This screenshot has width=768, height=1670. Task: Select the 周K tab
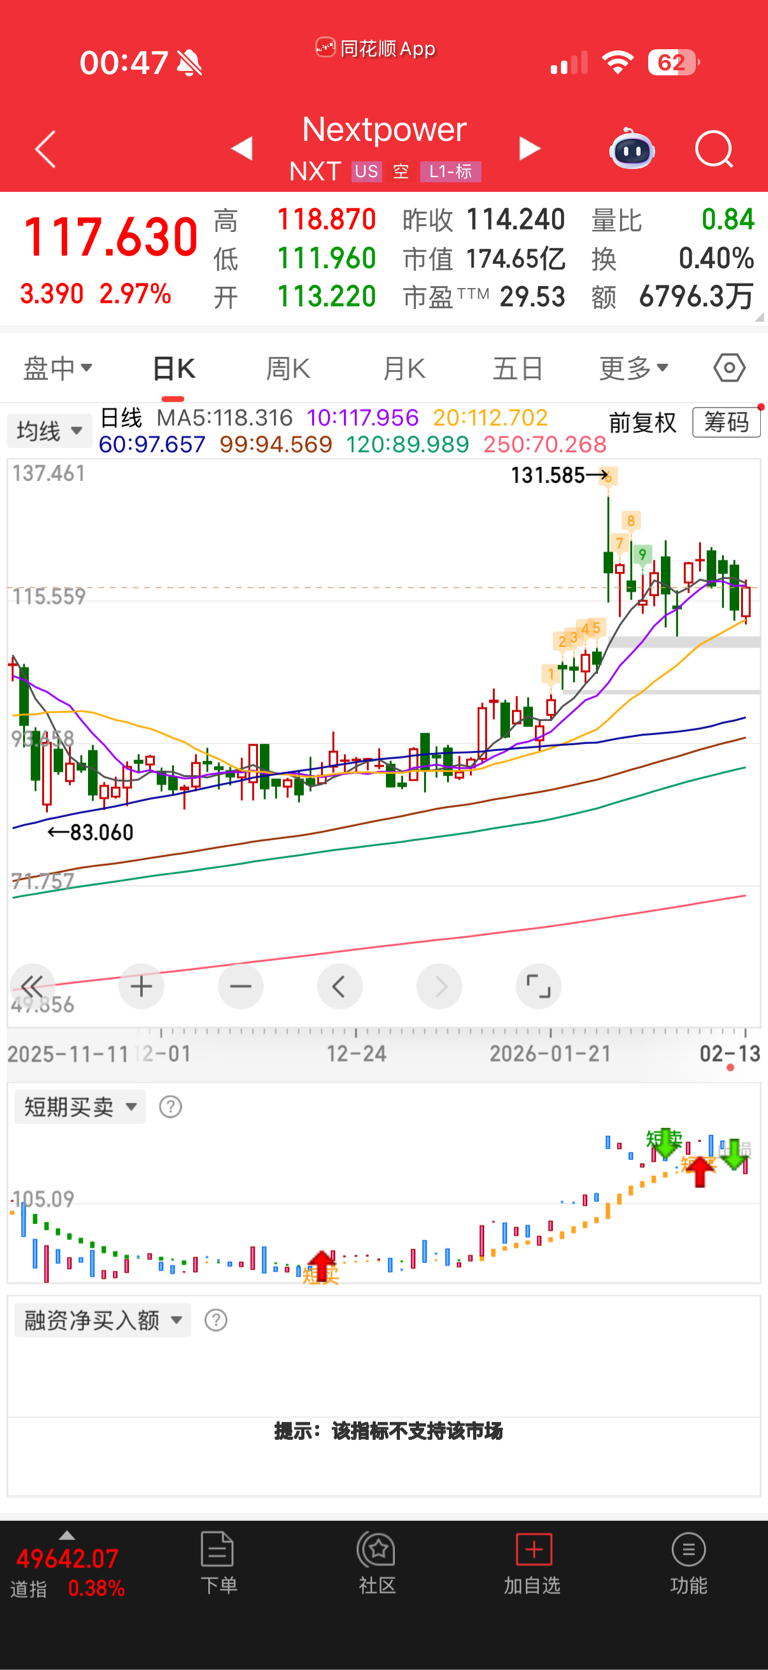(288, 369)
